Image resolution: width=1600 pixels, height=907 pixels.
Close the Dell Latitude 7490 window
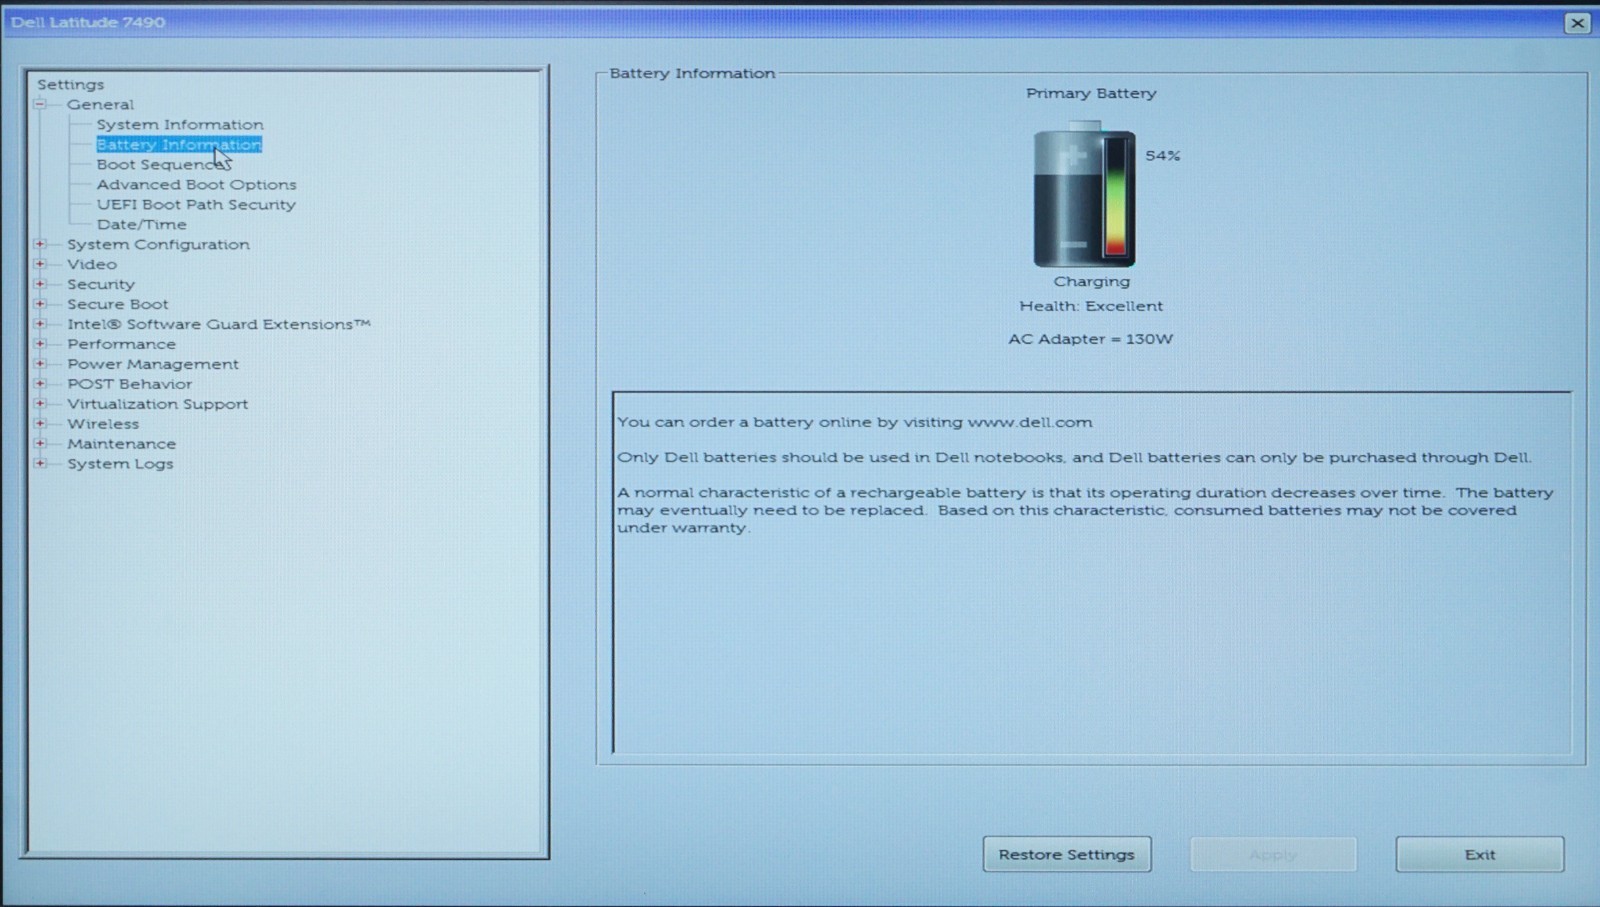(1577, 23)
